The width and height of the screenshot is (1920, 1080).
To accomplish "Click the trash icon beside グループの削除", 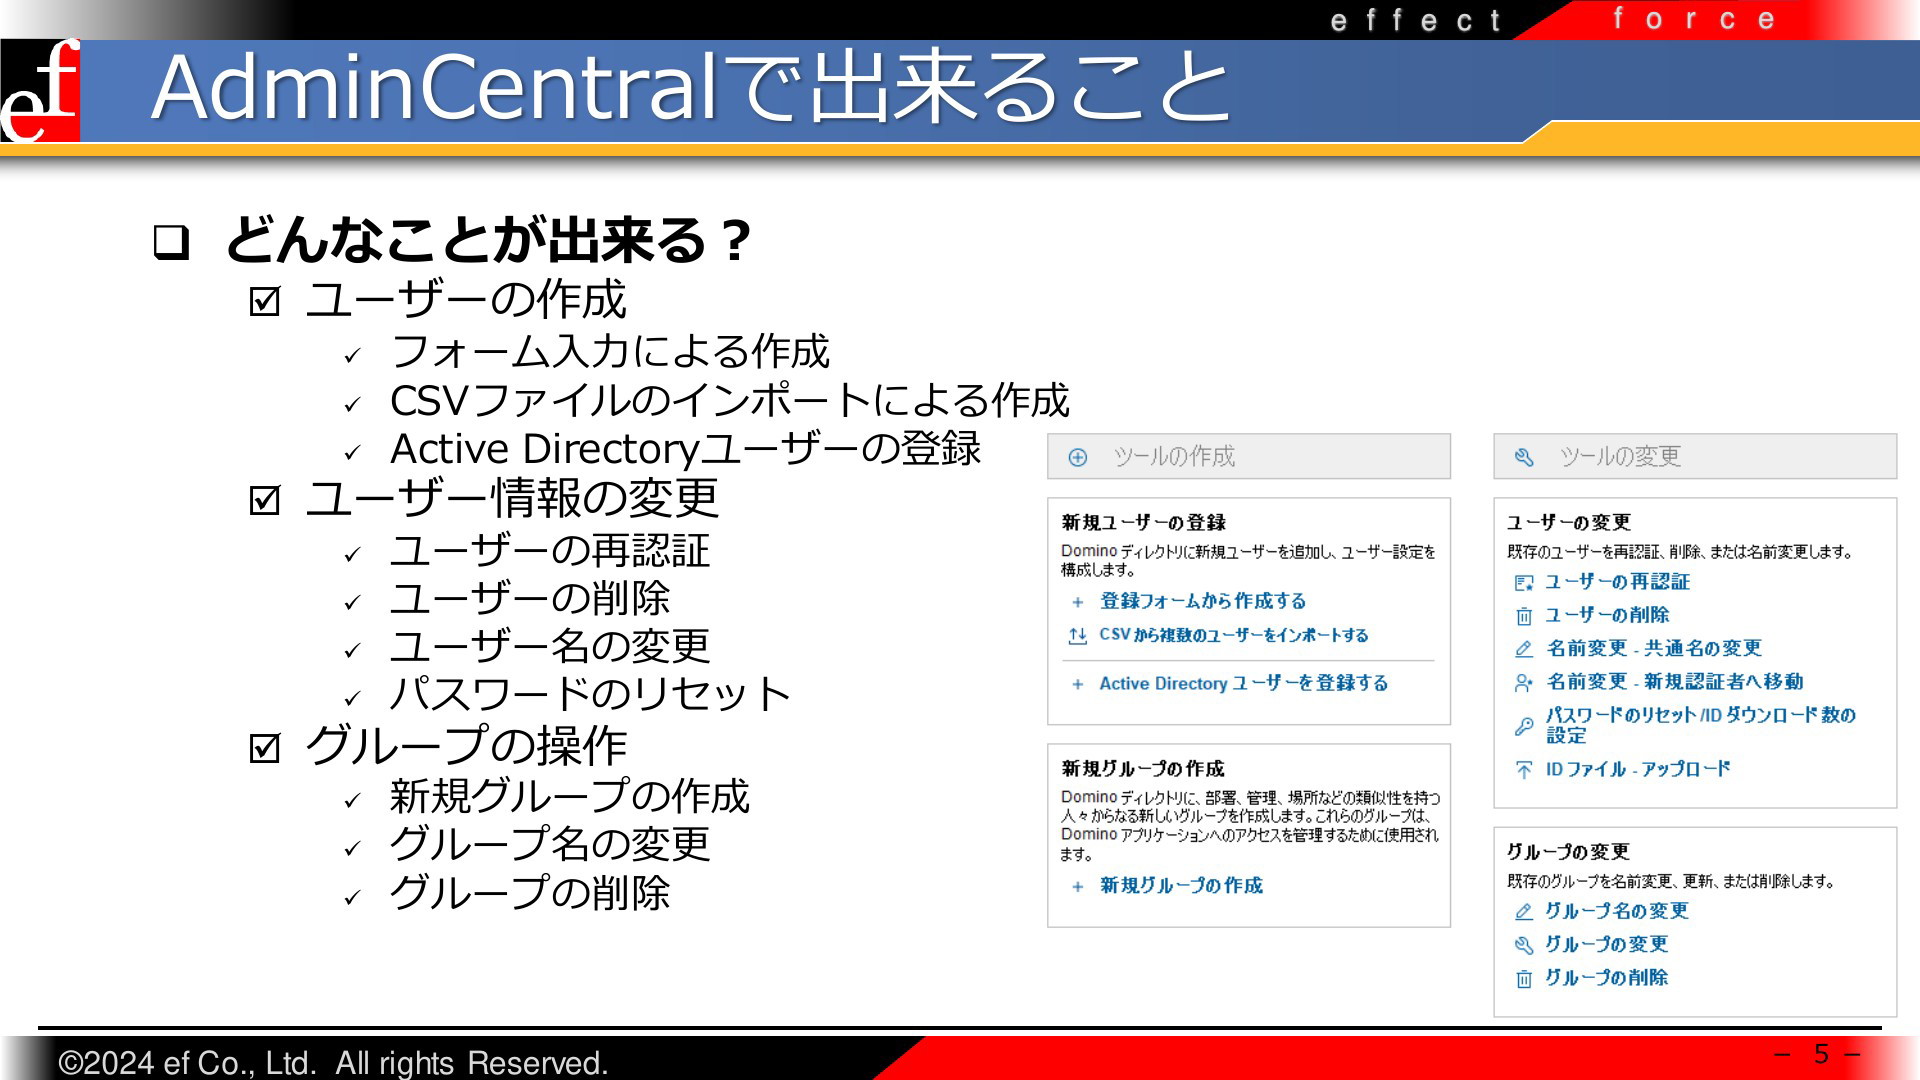I will tap(1523, 979).
